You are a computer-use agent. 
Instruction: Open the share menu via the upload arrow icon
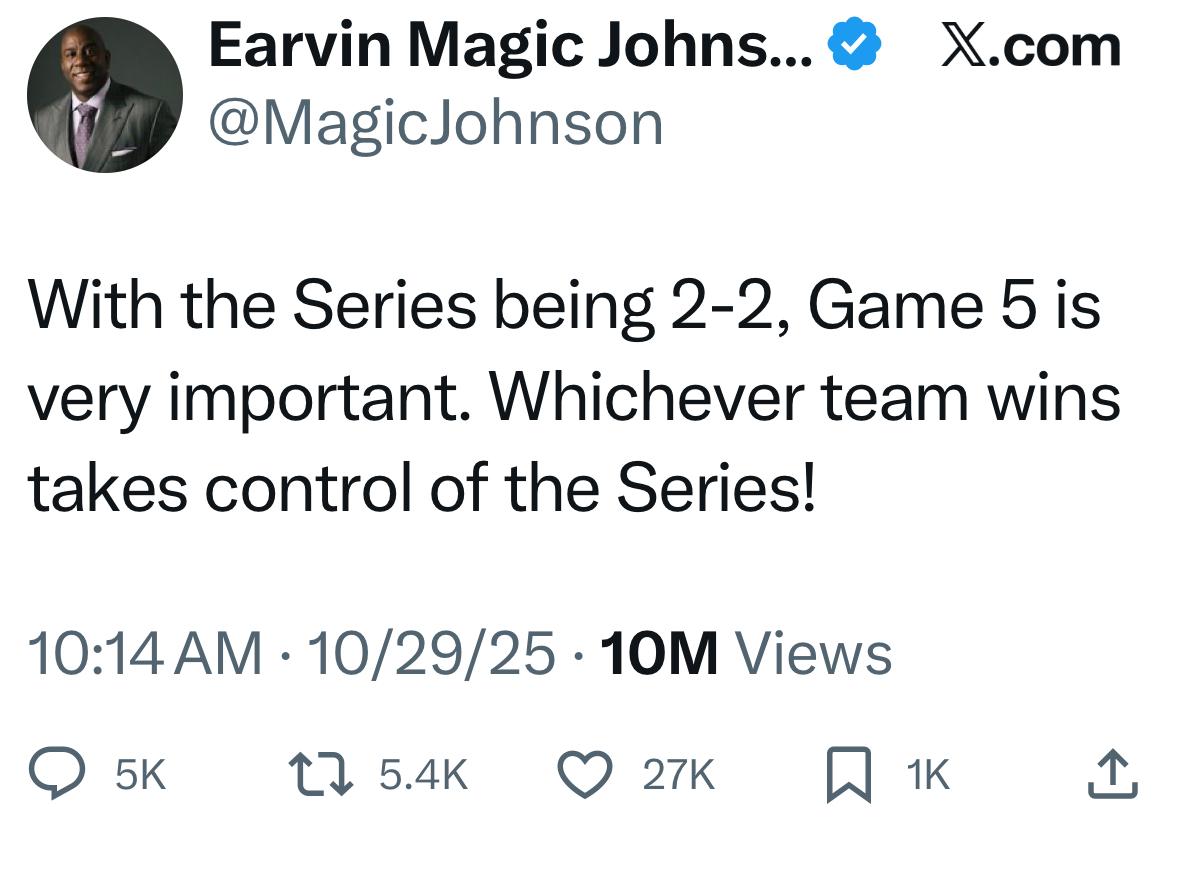1114,774
